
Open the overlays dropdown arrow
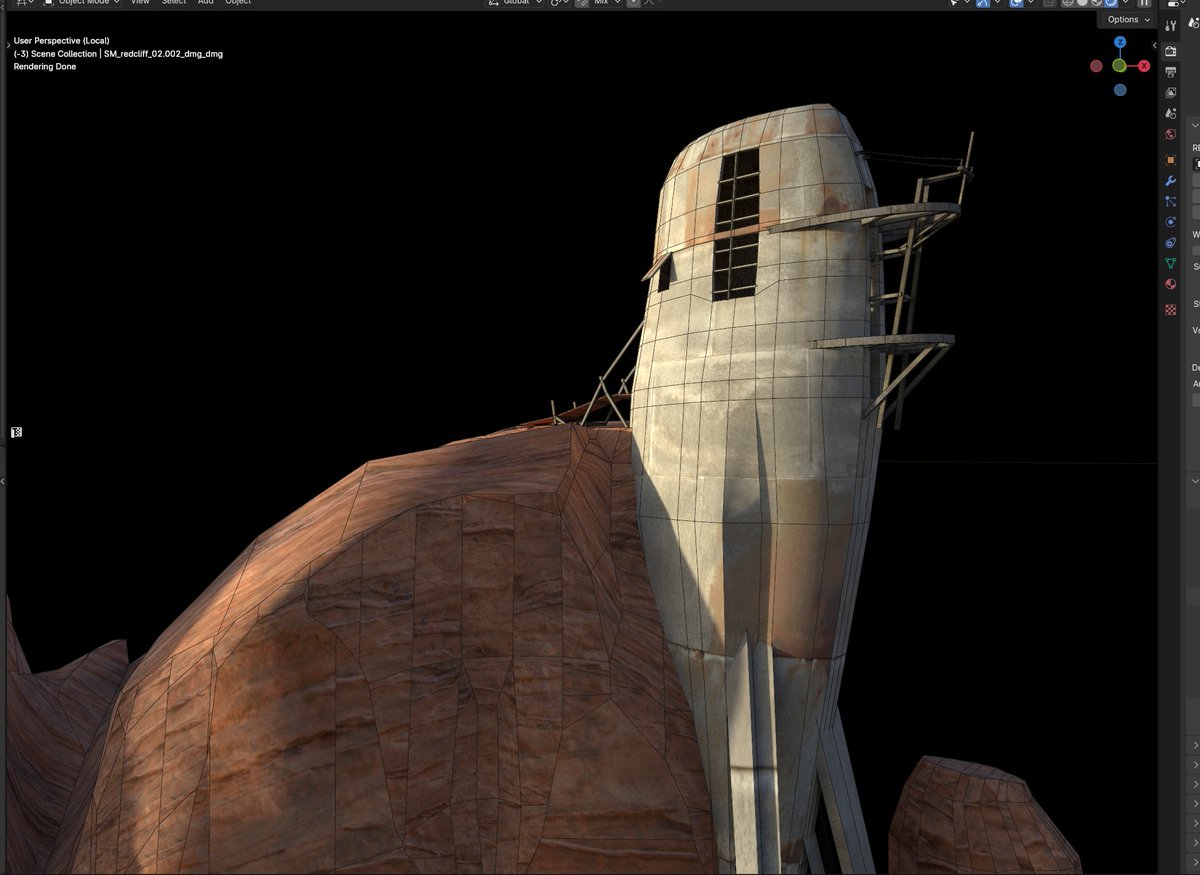point(1030,3)
